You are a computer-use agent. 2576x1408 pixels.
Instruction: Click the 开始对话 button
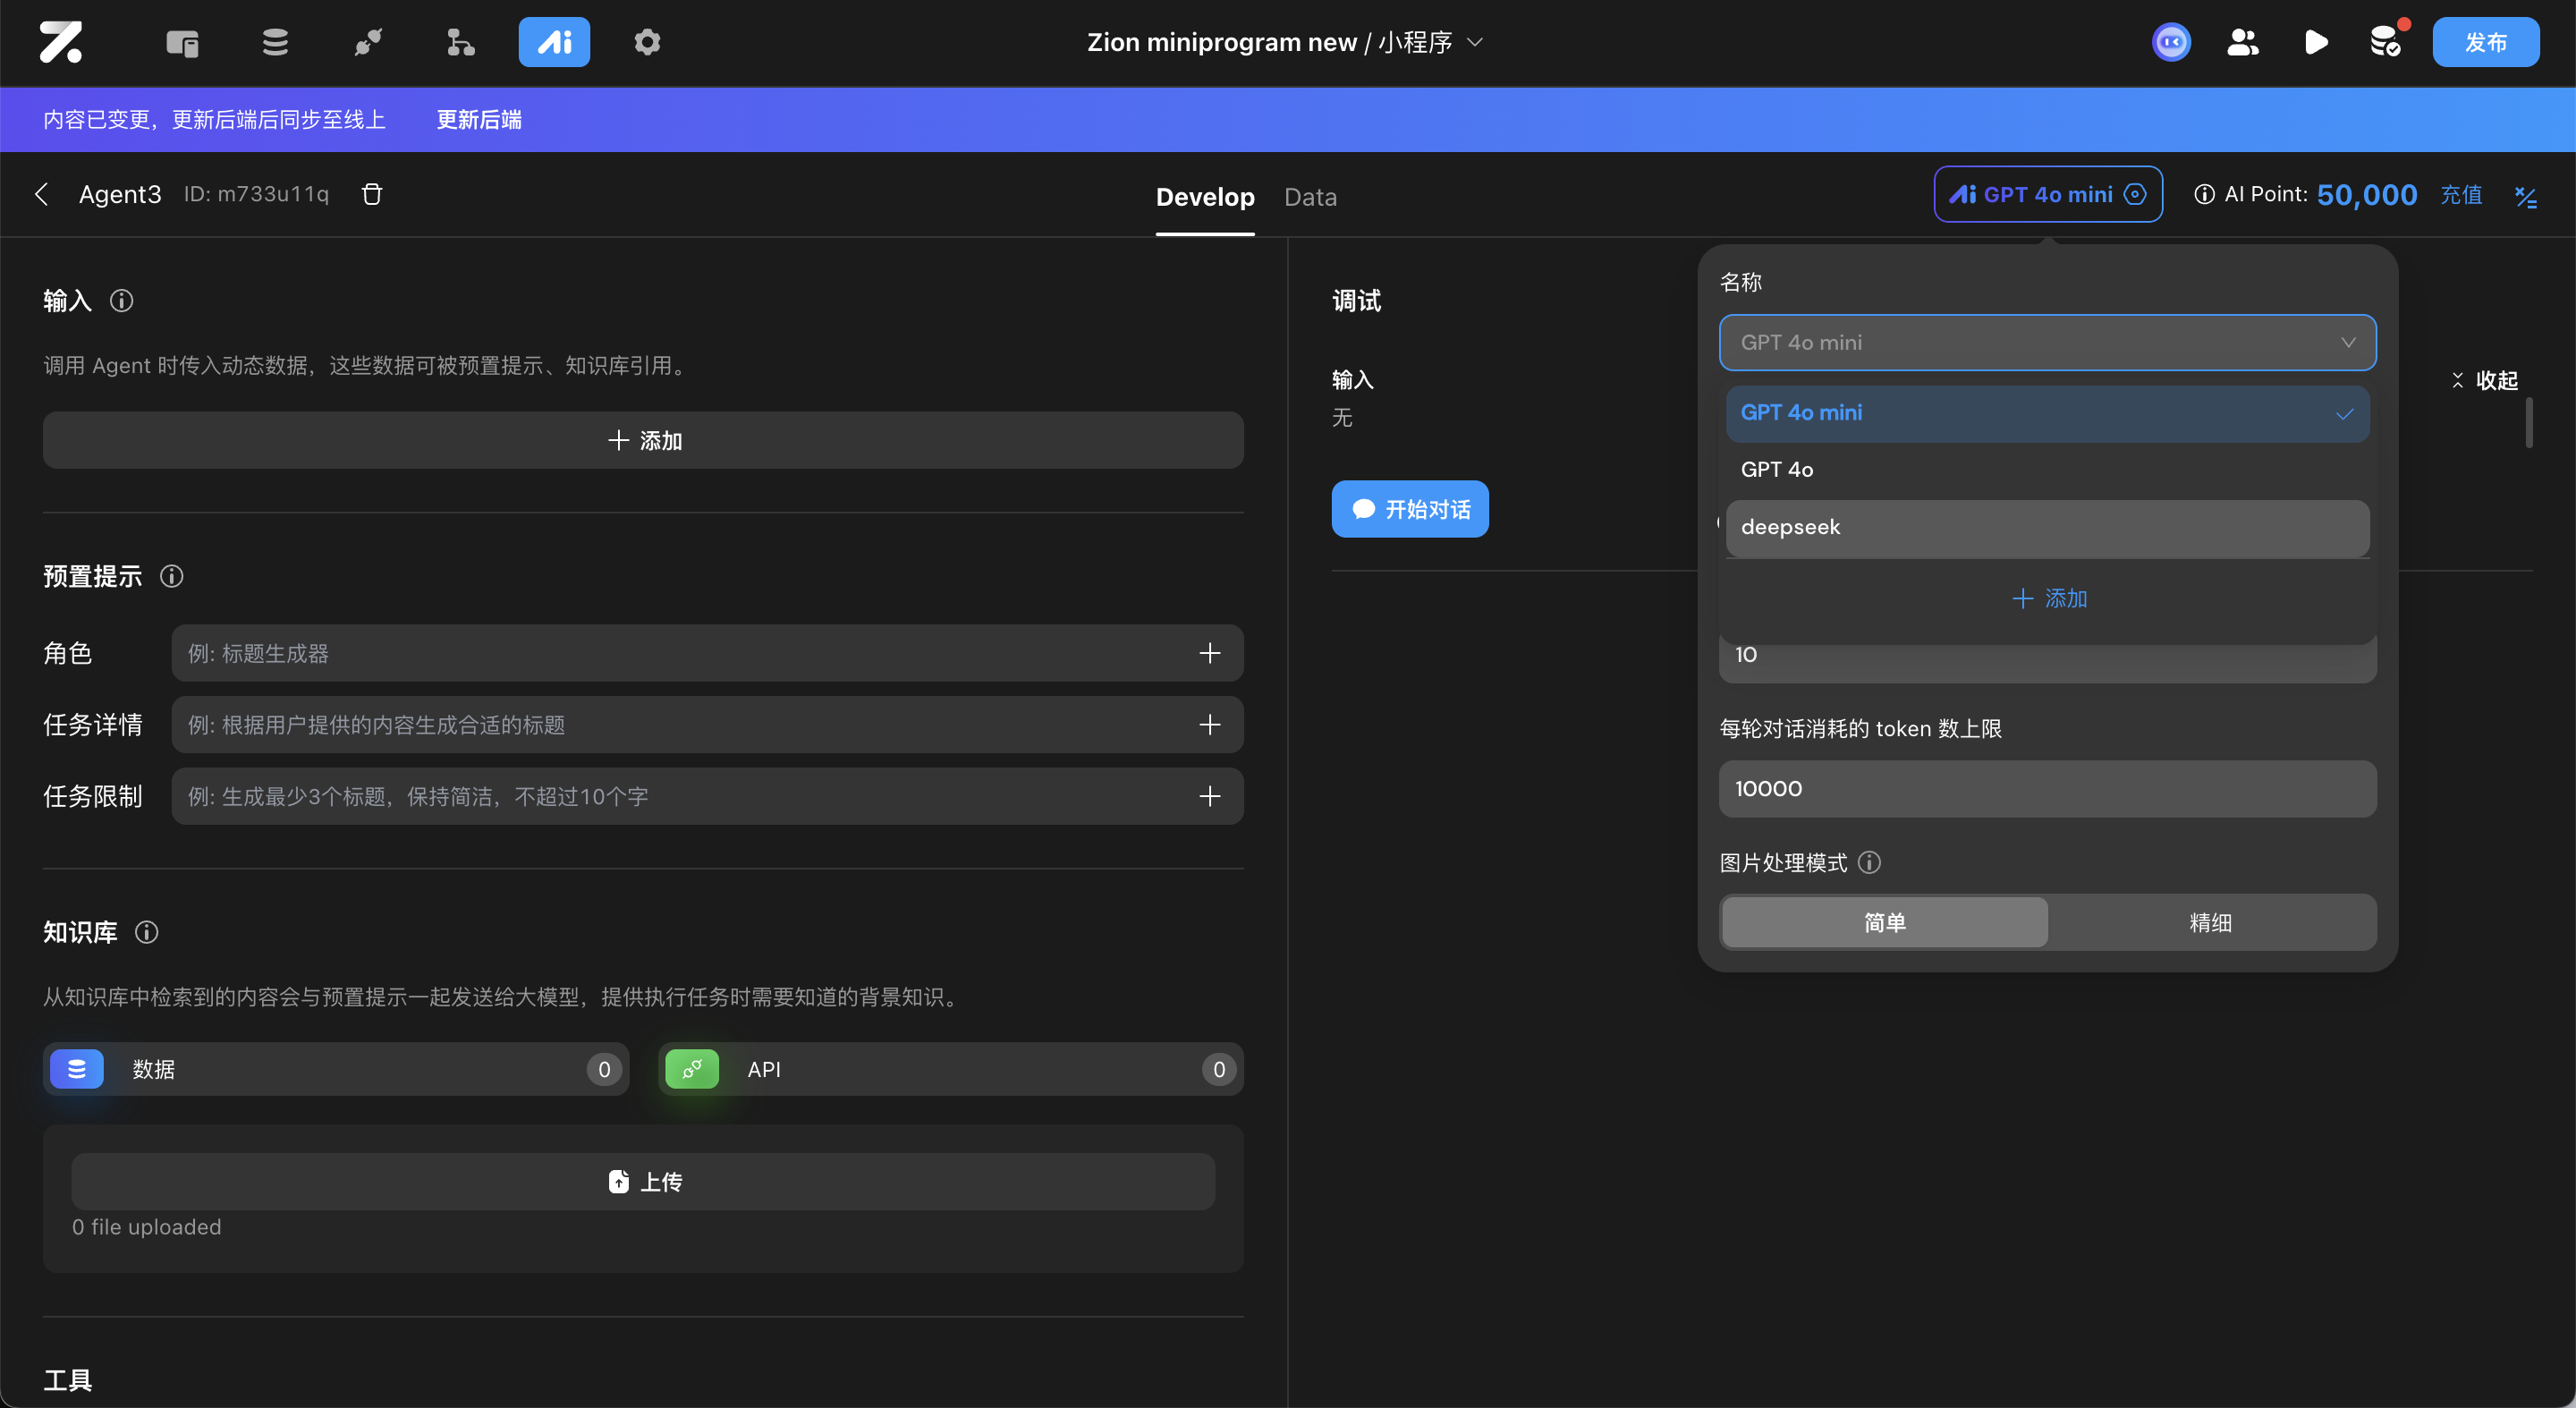[1409, 509]
